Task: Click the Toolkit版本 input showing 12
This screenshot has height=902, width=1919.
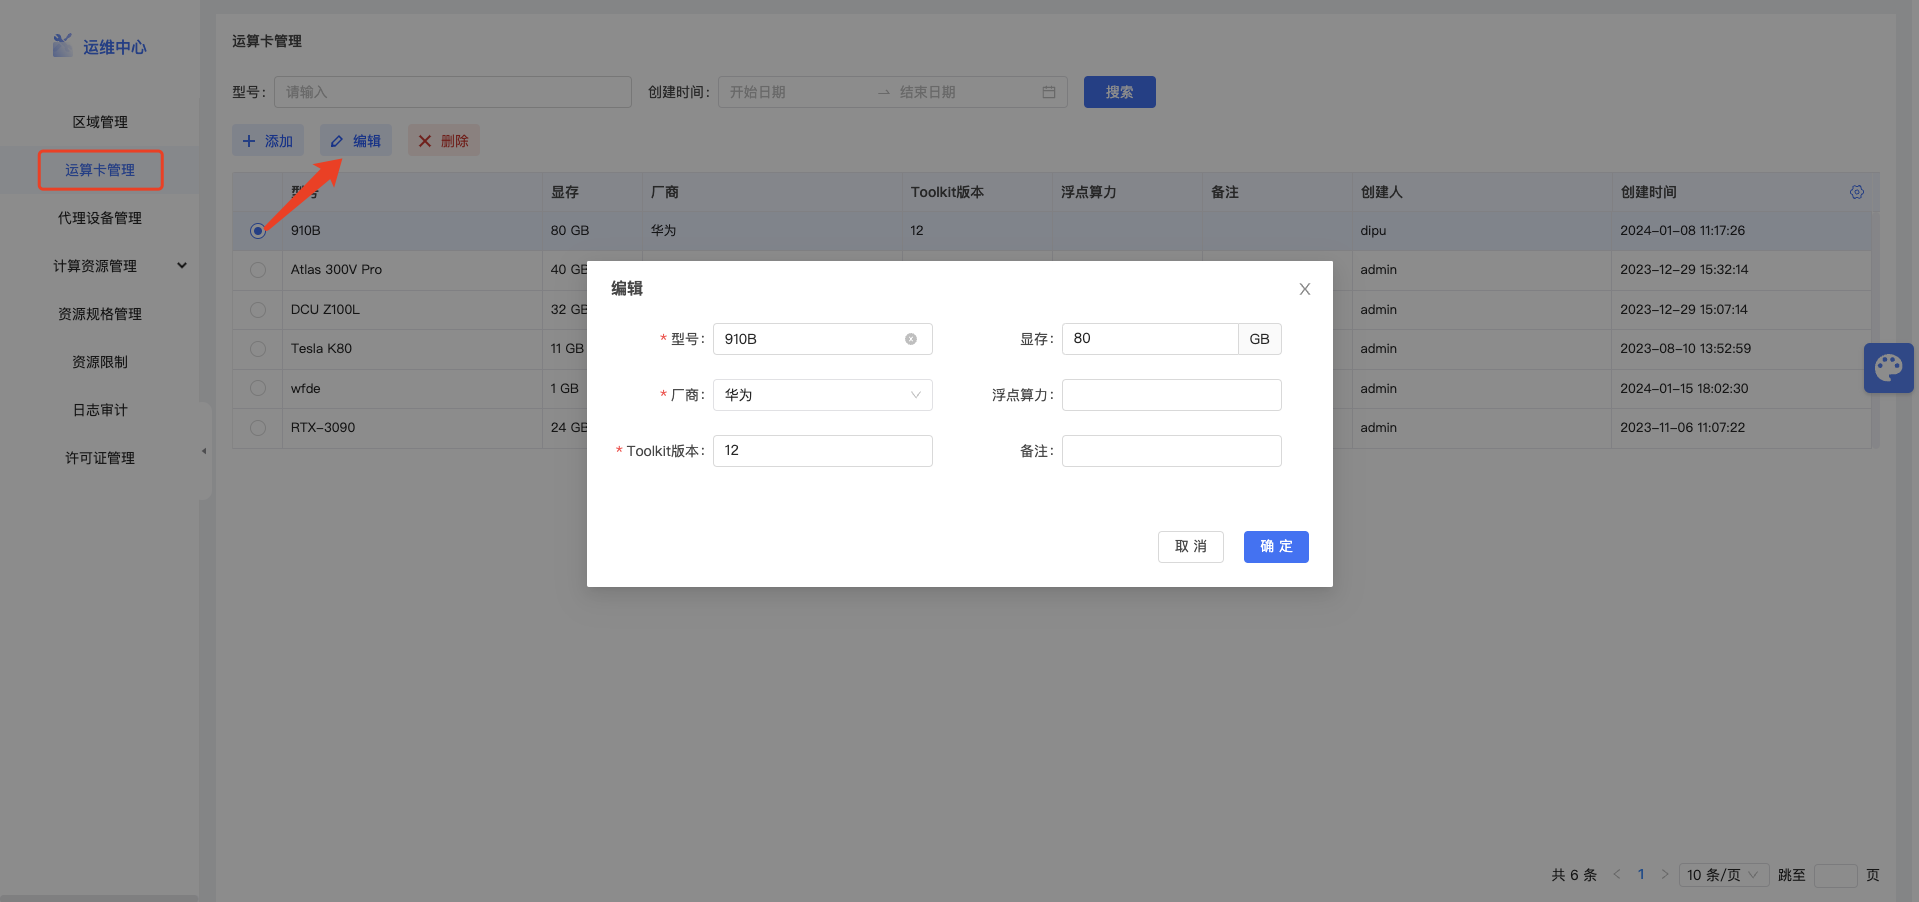Action: coord(822,451)
